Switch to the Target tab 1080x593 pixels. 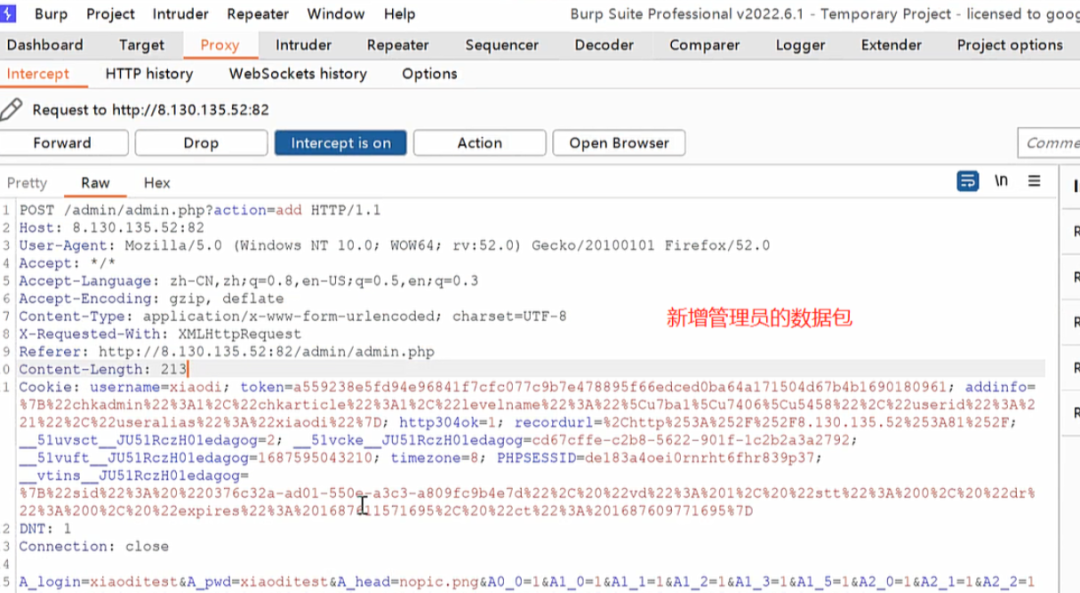point(141,45)
